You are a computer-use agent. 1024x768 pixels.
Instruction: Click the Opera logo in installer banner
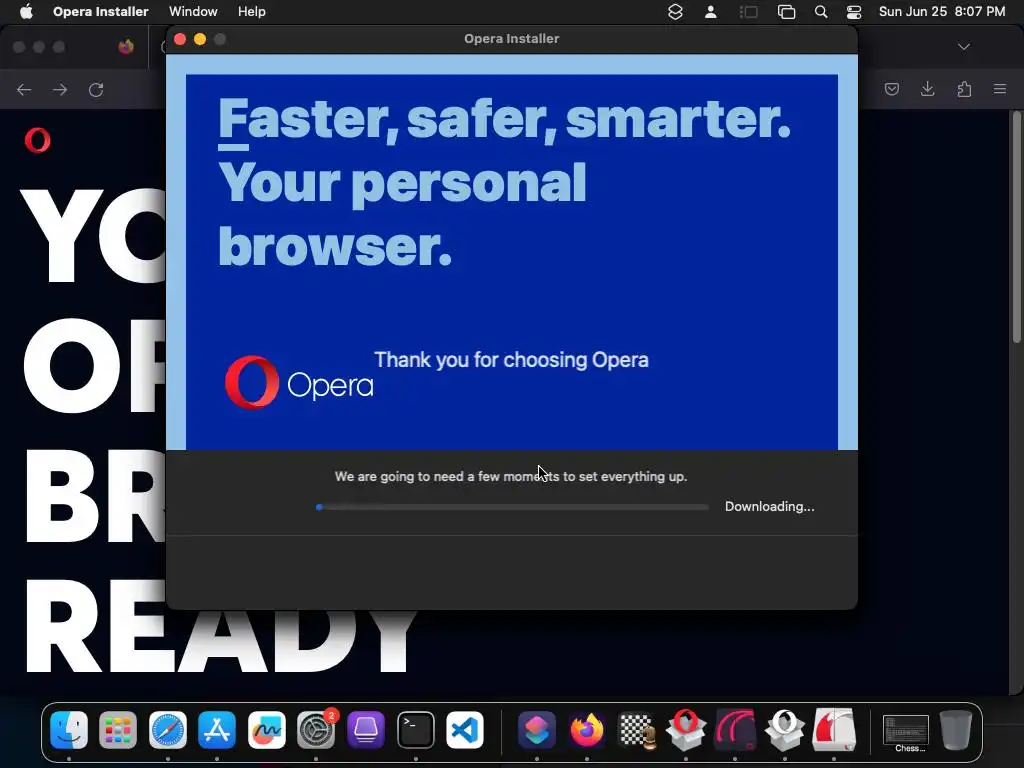(x=299, y=382)
